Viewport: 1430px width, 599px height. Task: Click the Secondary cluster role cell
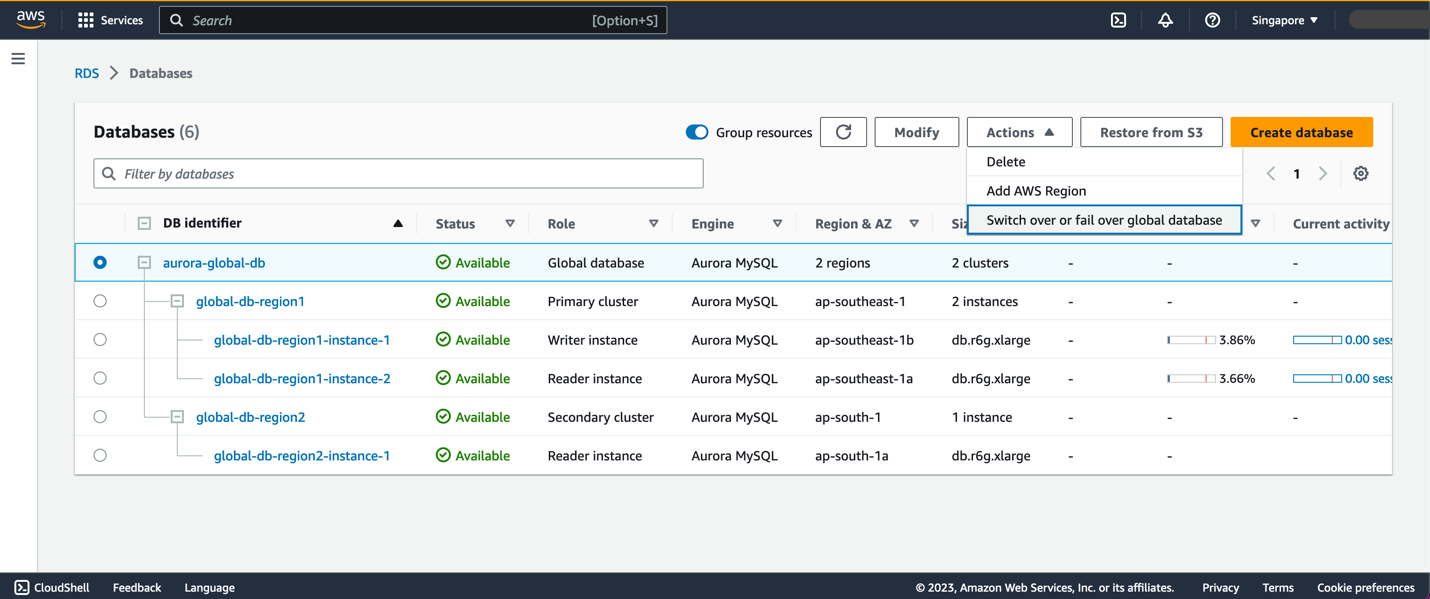click(600, 417)
